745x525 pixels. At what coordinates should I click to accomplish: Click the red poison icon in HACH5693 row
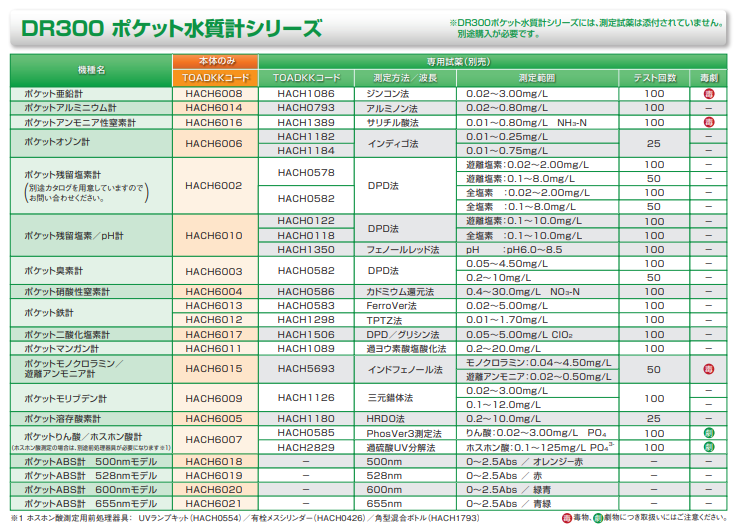point(708,369)
